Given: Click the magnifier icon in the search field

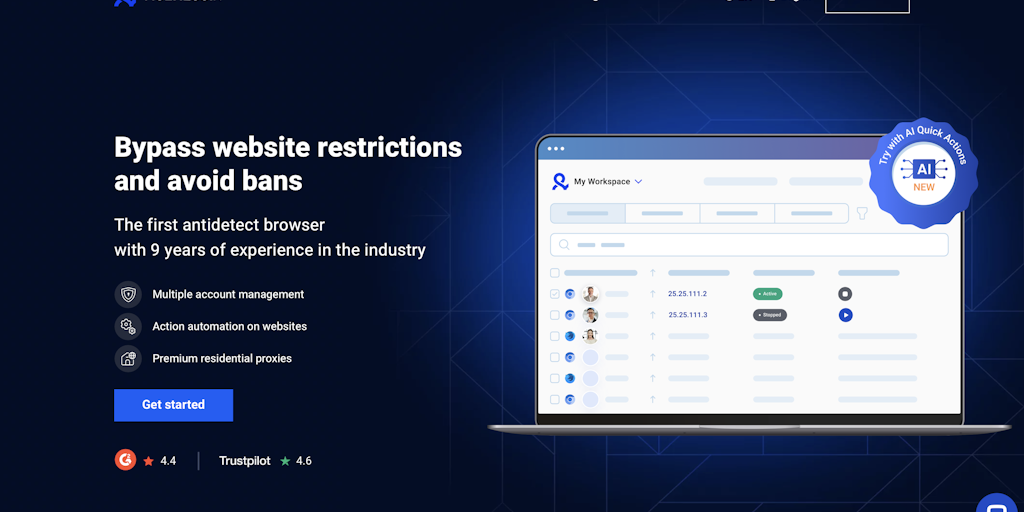Looking at the screenshot, I should (x=564, y=245).
